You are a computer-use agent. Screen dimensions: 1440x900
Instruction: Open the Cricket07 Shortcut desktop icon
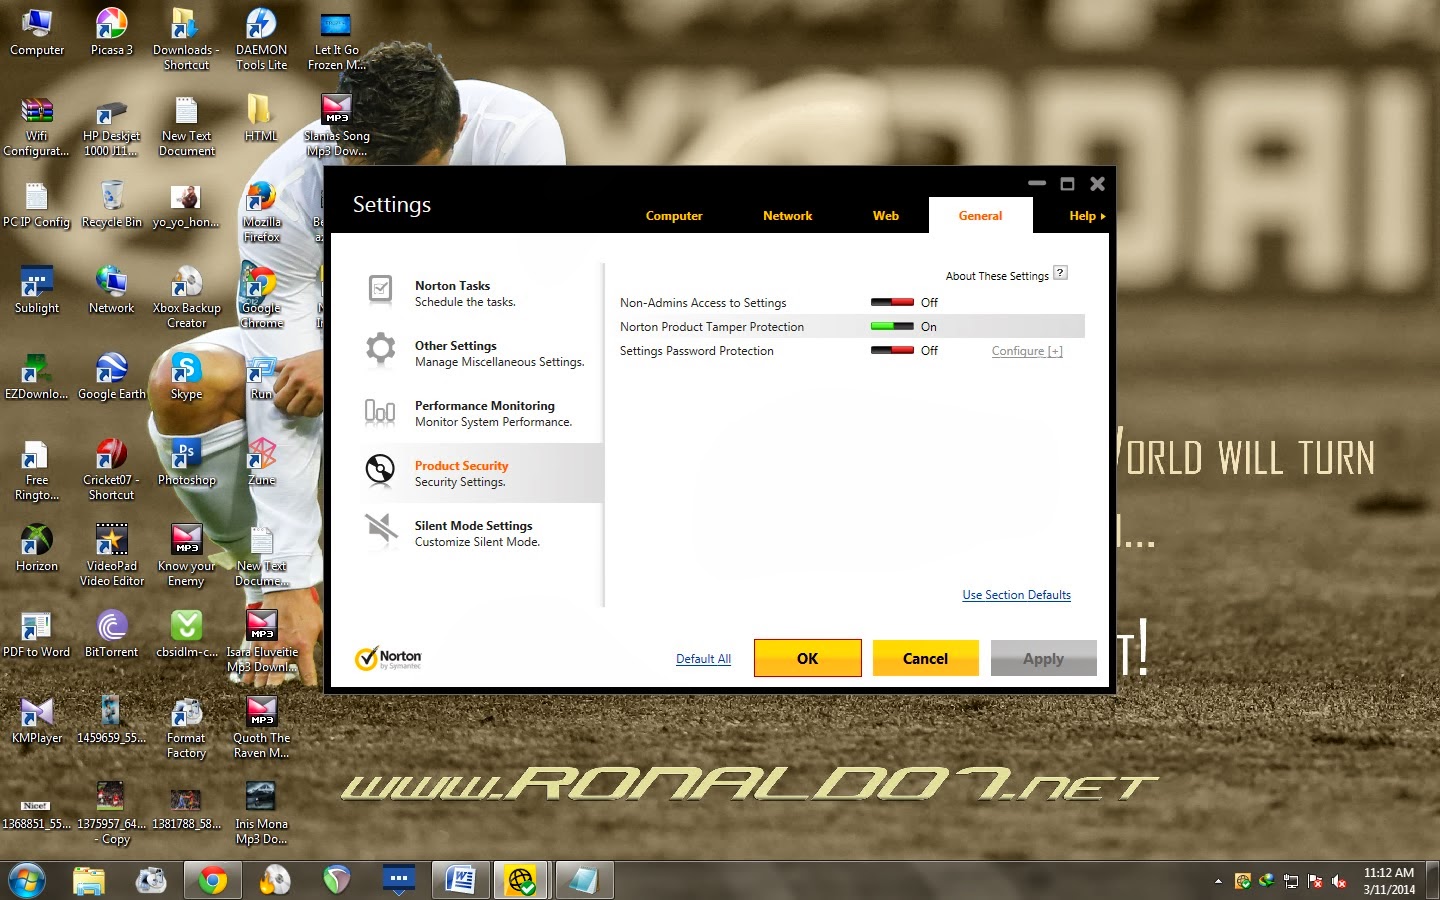point(112,469)
